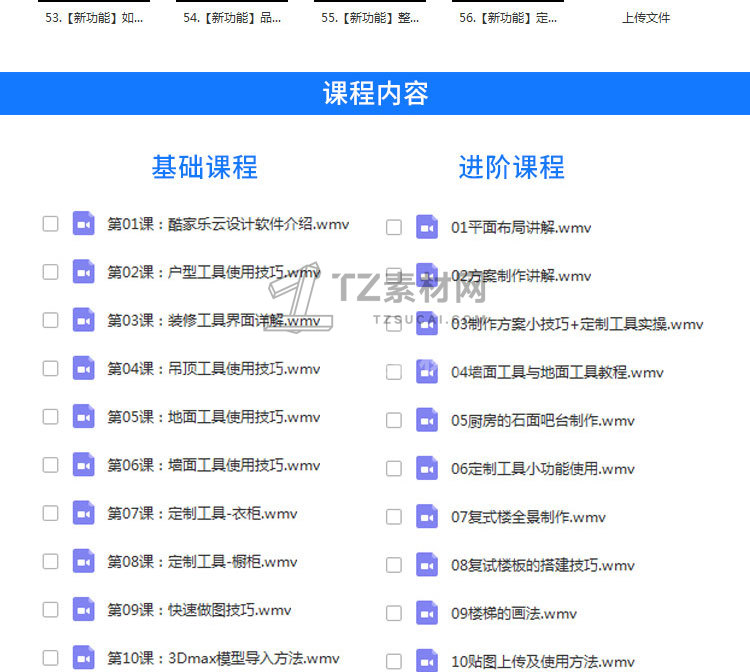Viewport: 750px width, 672px height.
Task: Click the video icon for 第02课 户型工具使用技巧
Action: pos(84,272)
